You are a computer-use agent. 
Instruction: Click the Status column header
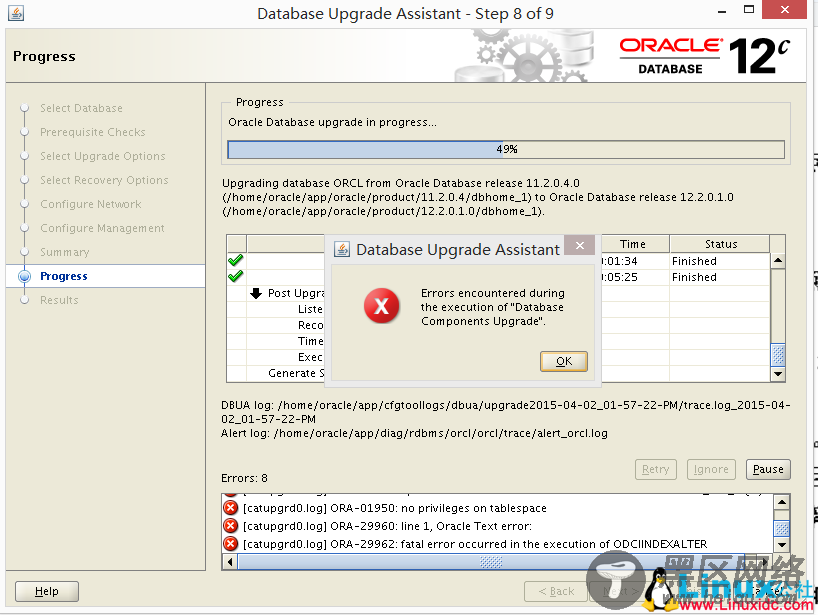(720, 244)
